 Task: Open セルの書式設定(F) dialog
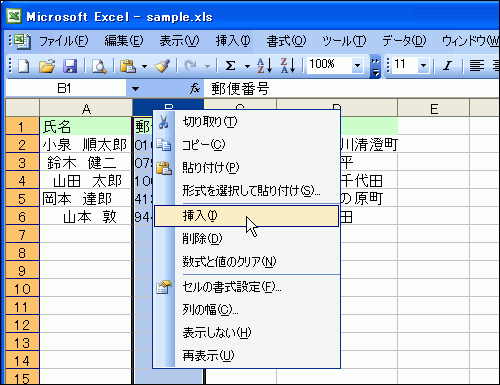[x=246, y=287]
